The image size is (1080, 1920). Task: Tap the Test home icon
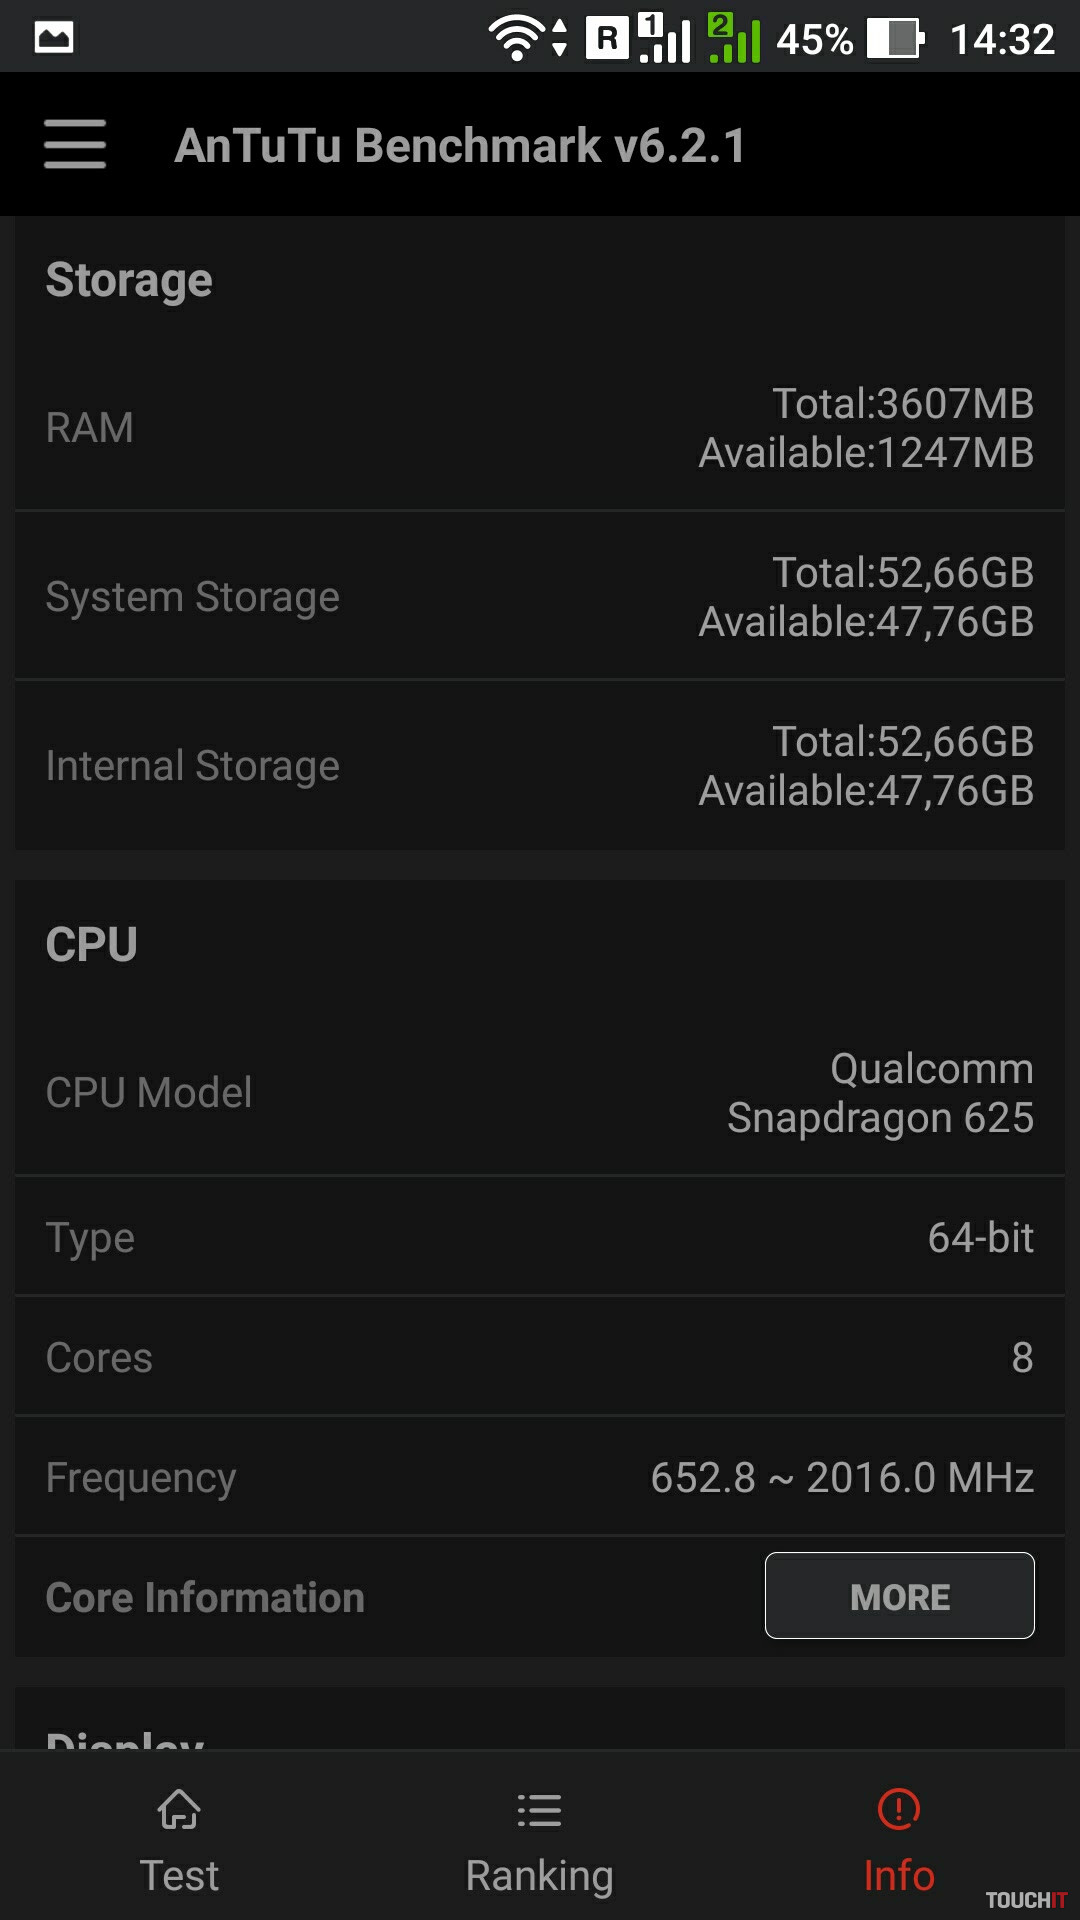click(179, 1809)
